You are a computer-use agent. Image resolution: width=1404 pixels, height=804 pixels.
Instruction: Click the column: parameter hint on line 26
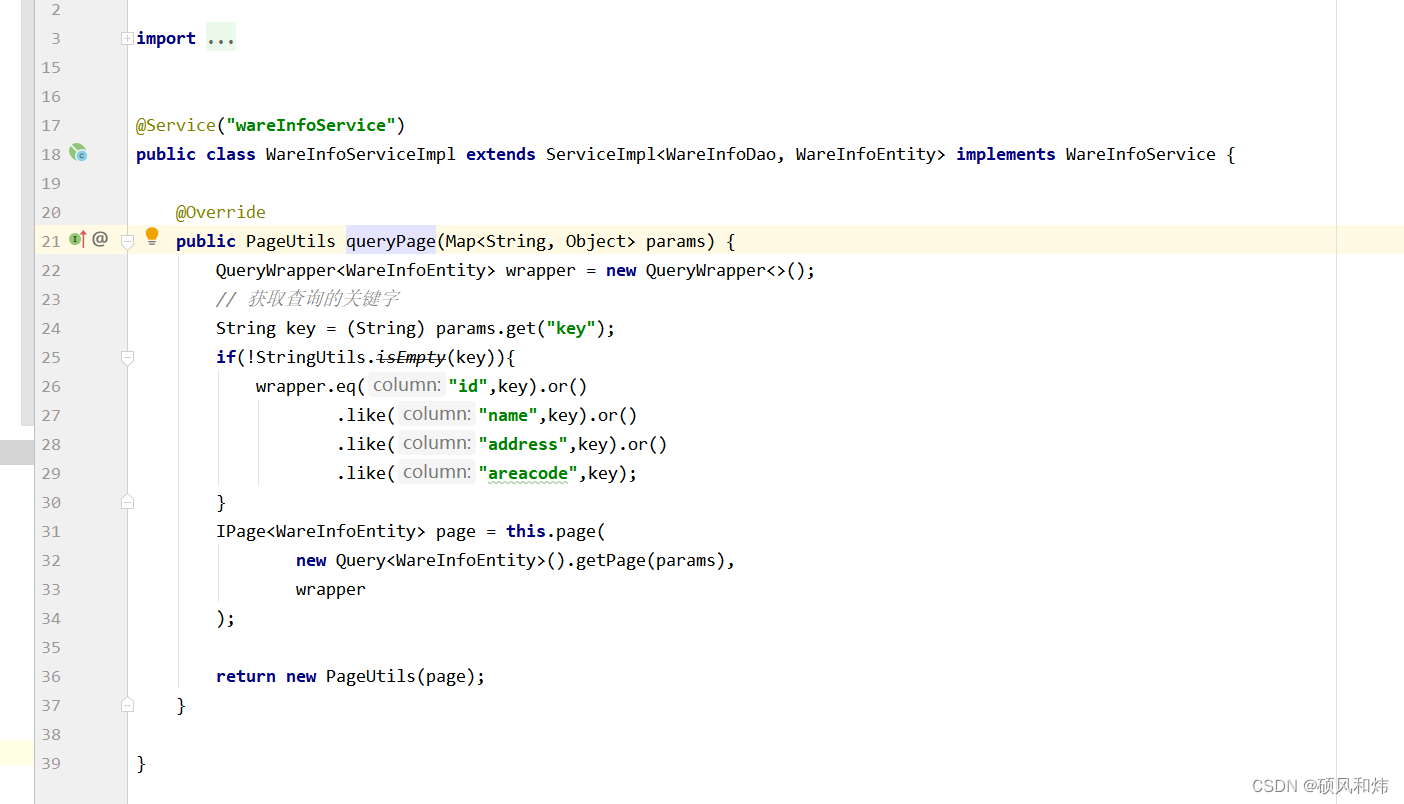(x=406, y=385)
